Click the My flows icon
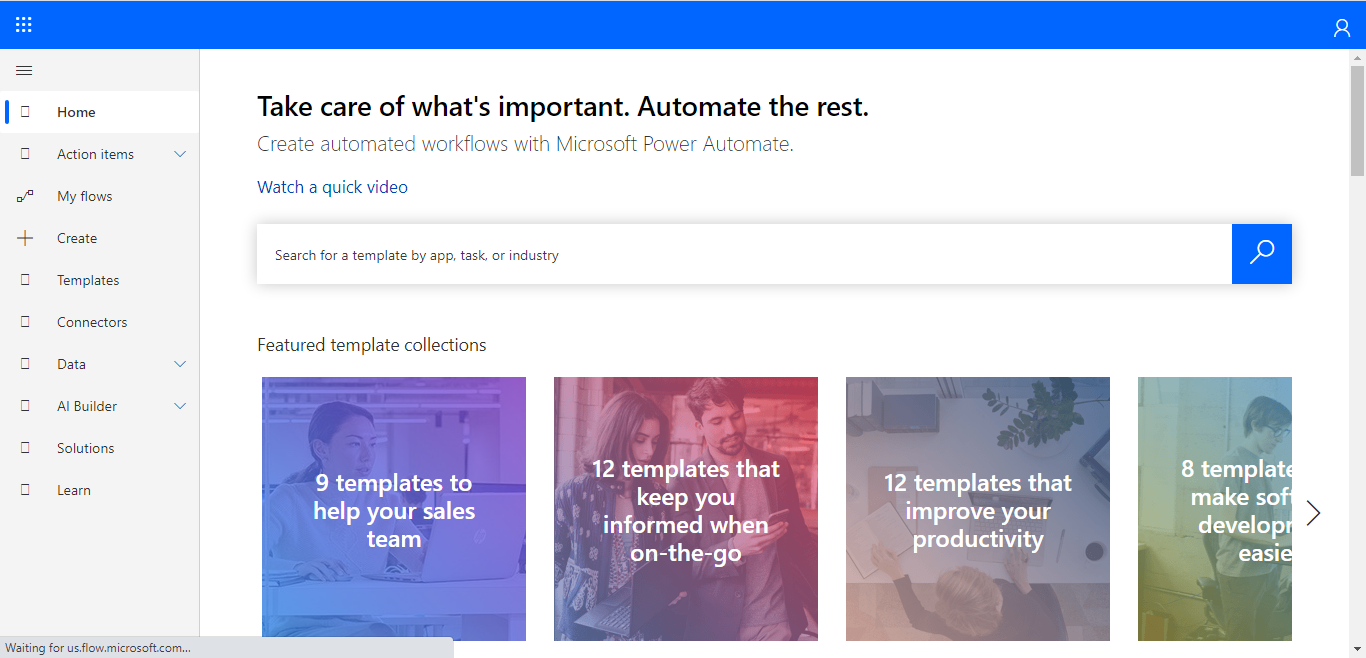 pyautogui.click(x=25, y=197)
